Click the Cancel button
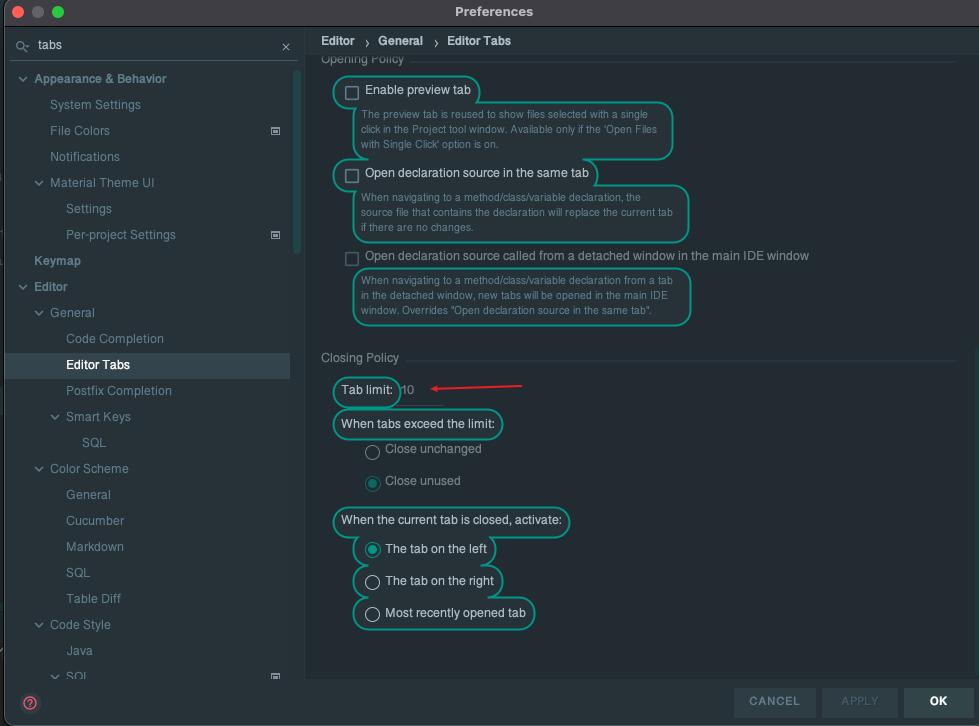Screen dimensions: 979x726 [x=774, y=701]
